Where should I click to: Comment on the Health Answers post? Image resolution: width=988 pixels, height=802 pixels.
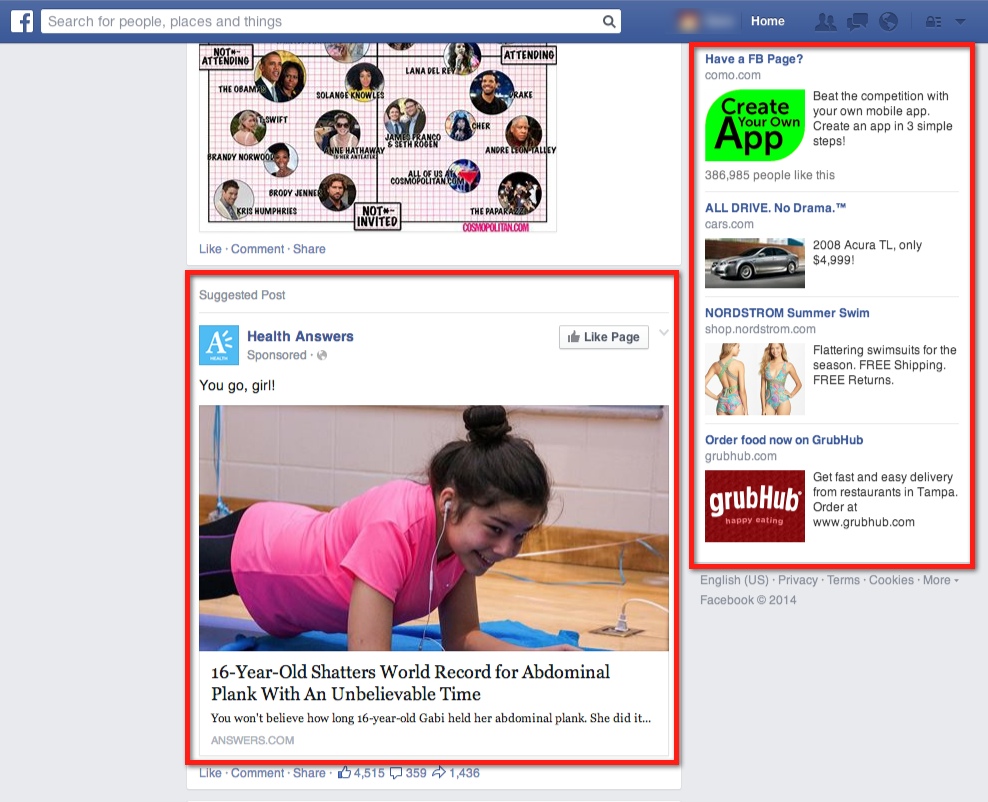257,773
